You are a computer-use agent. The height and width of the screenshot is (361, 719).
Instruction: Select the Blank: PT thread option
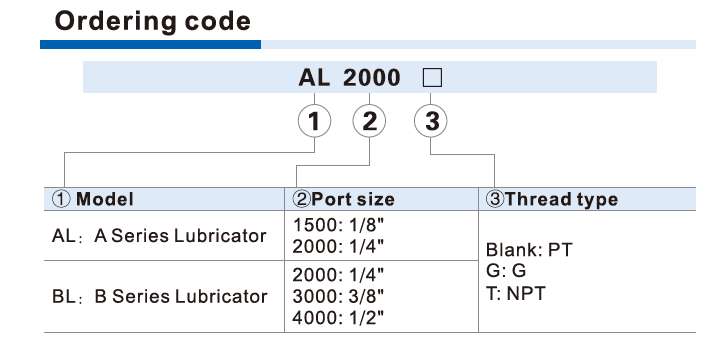(529, 250)
